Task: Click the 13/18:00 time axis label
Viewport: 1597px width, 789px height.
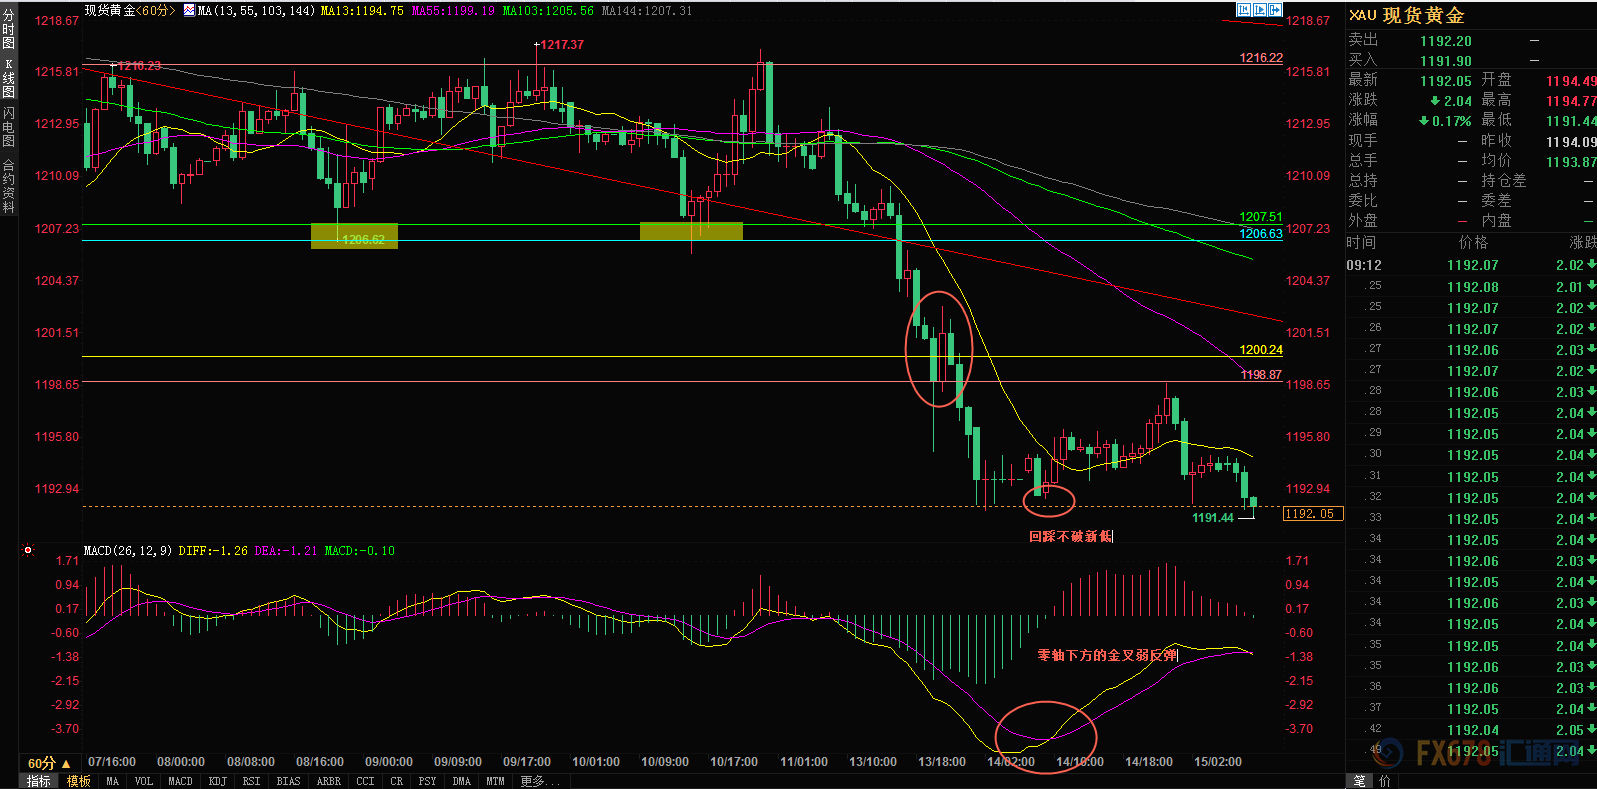Action: (x=942, y=762)
